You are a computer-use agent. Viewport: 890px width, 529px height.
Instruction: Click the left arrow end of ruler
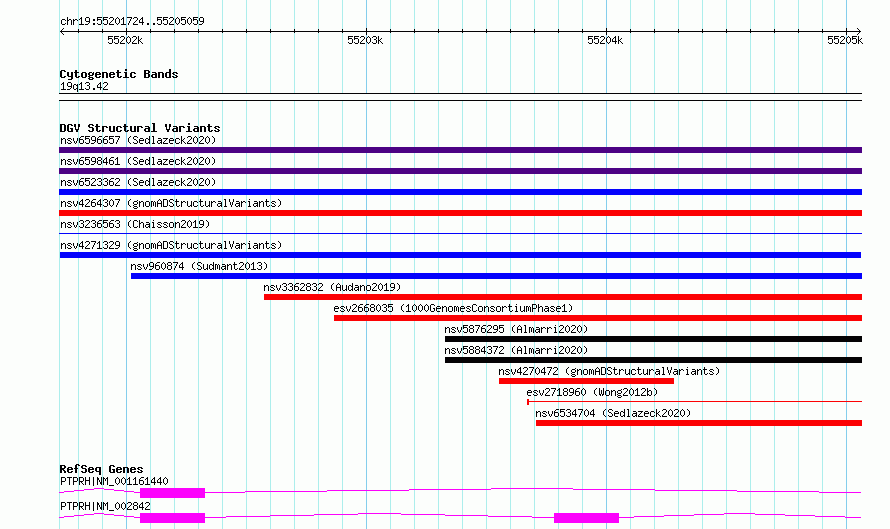point(62,31)
